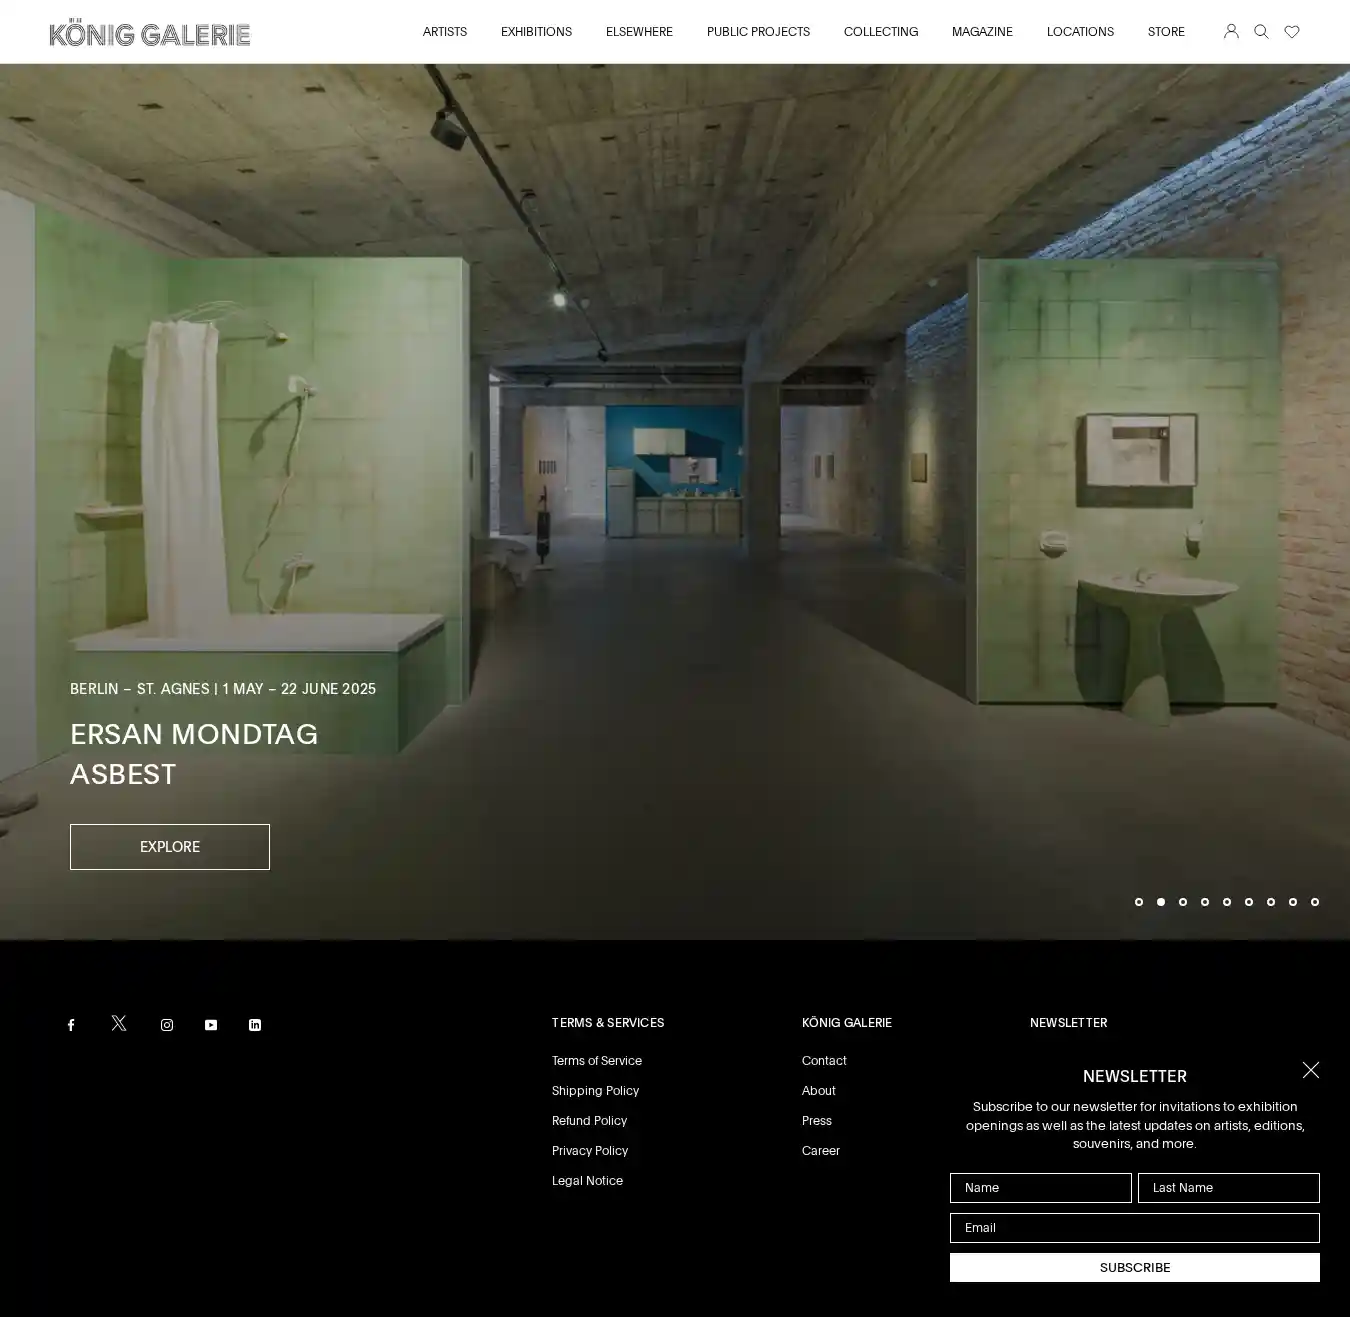Click the Explore button for Asbest
The height and width of the screenshot is (1317, 1350).
pos(170,847)
